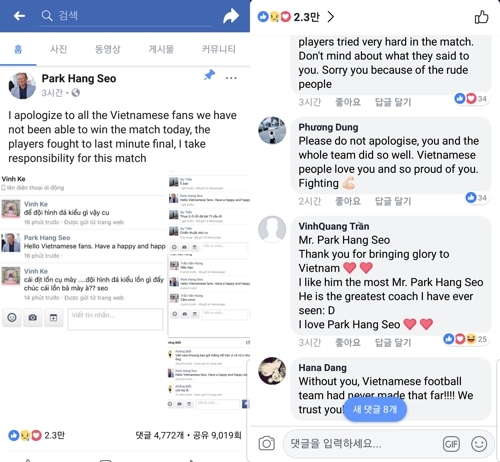
Task: Tap the share arrow icon in header
Action: tap(231, 16)
